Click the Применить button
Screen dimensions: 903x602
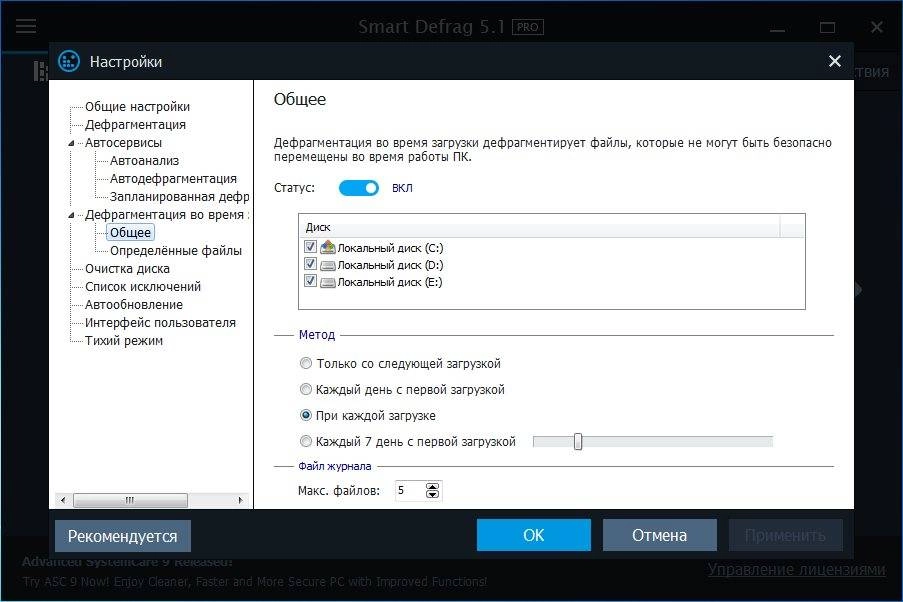tap(786, 535)
